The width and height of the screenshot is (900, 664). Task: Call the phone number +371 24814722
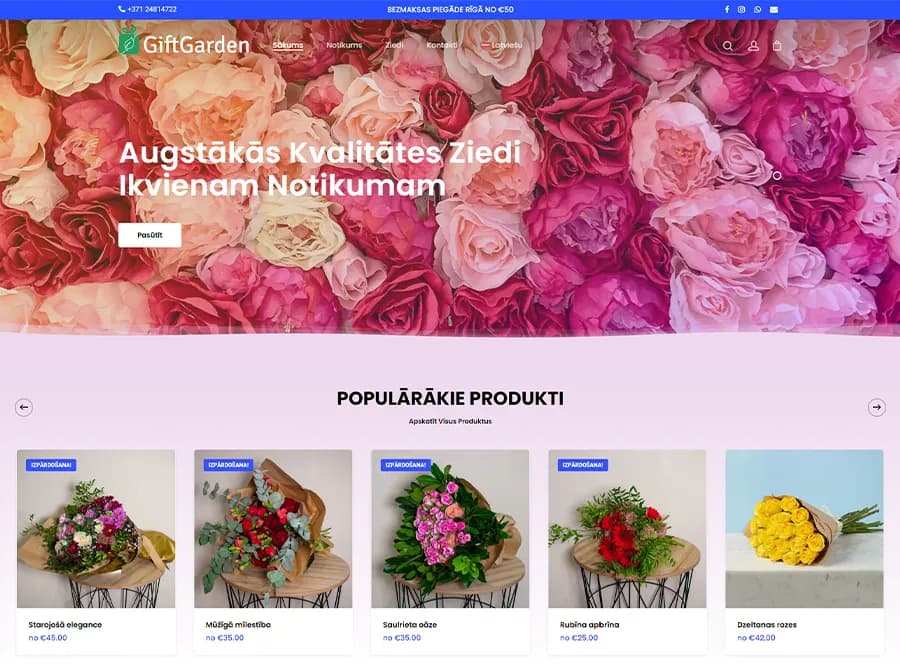[x=148, y=9]
